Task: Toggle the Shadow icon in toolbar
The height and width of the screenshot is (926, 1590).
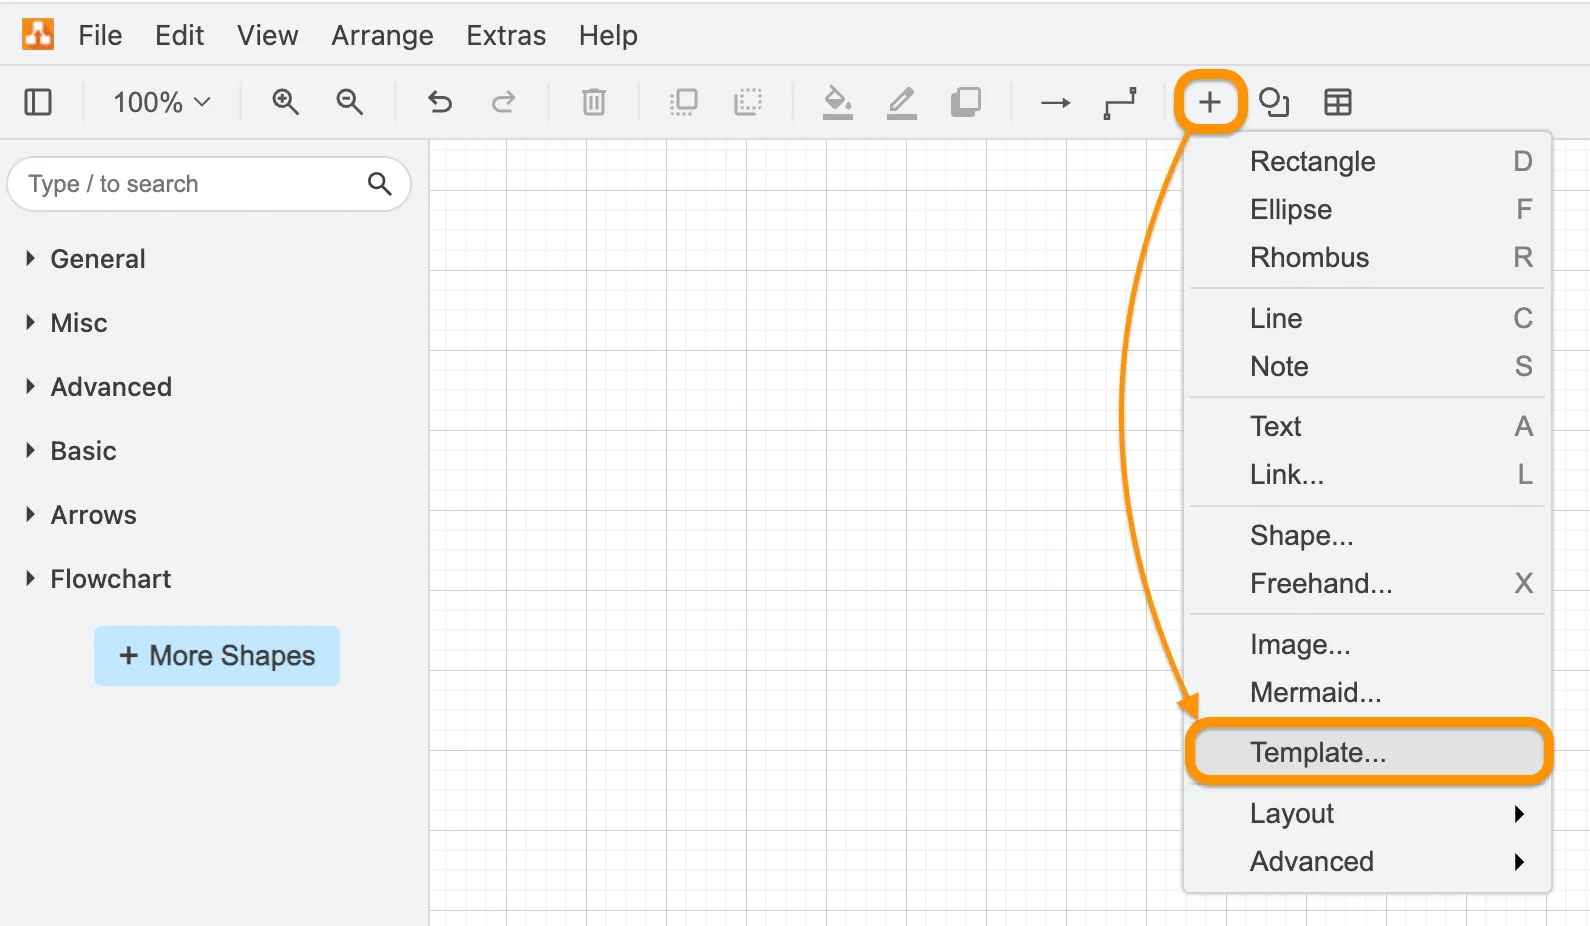Action: tap(965, 102)
